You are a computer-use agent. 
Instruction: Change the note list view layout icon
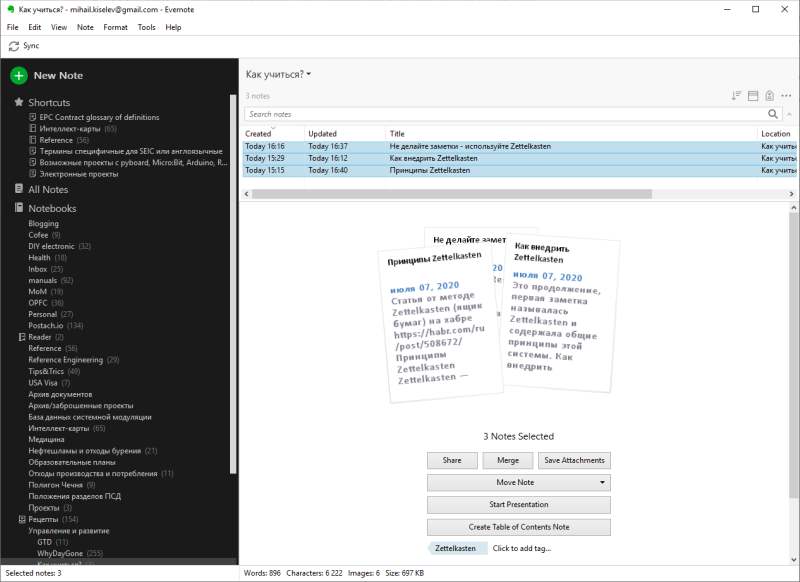[x=753, y=95]
